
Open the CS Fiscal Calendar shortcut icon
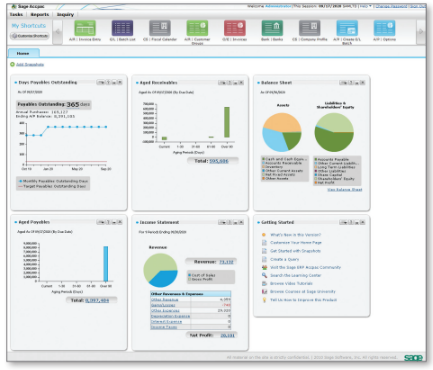(160, 28)
